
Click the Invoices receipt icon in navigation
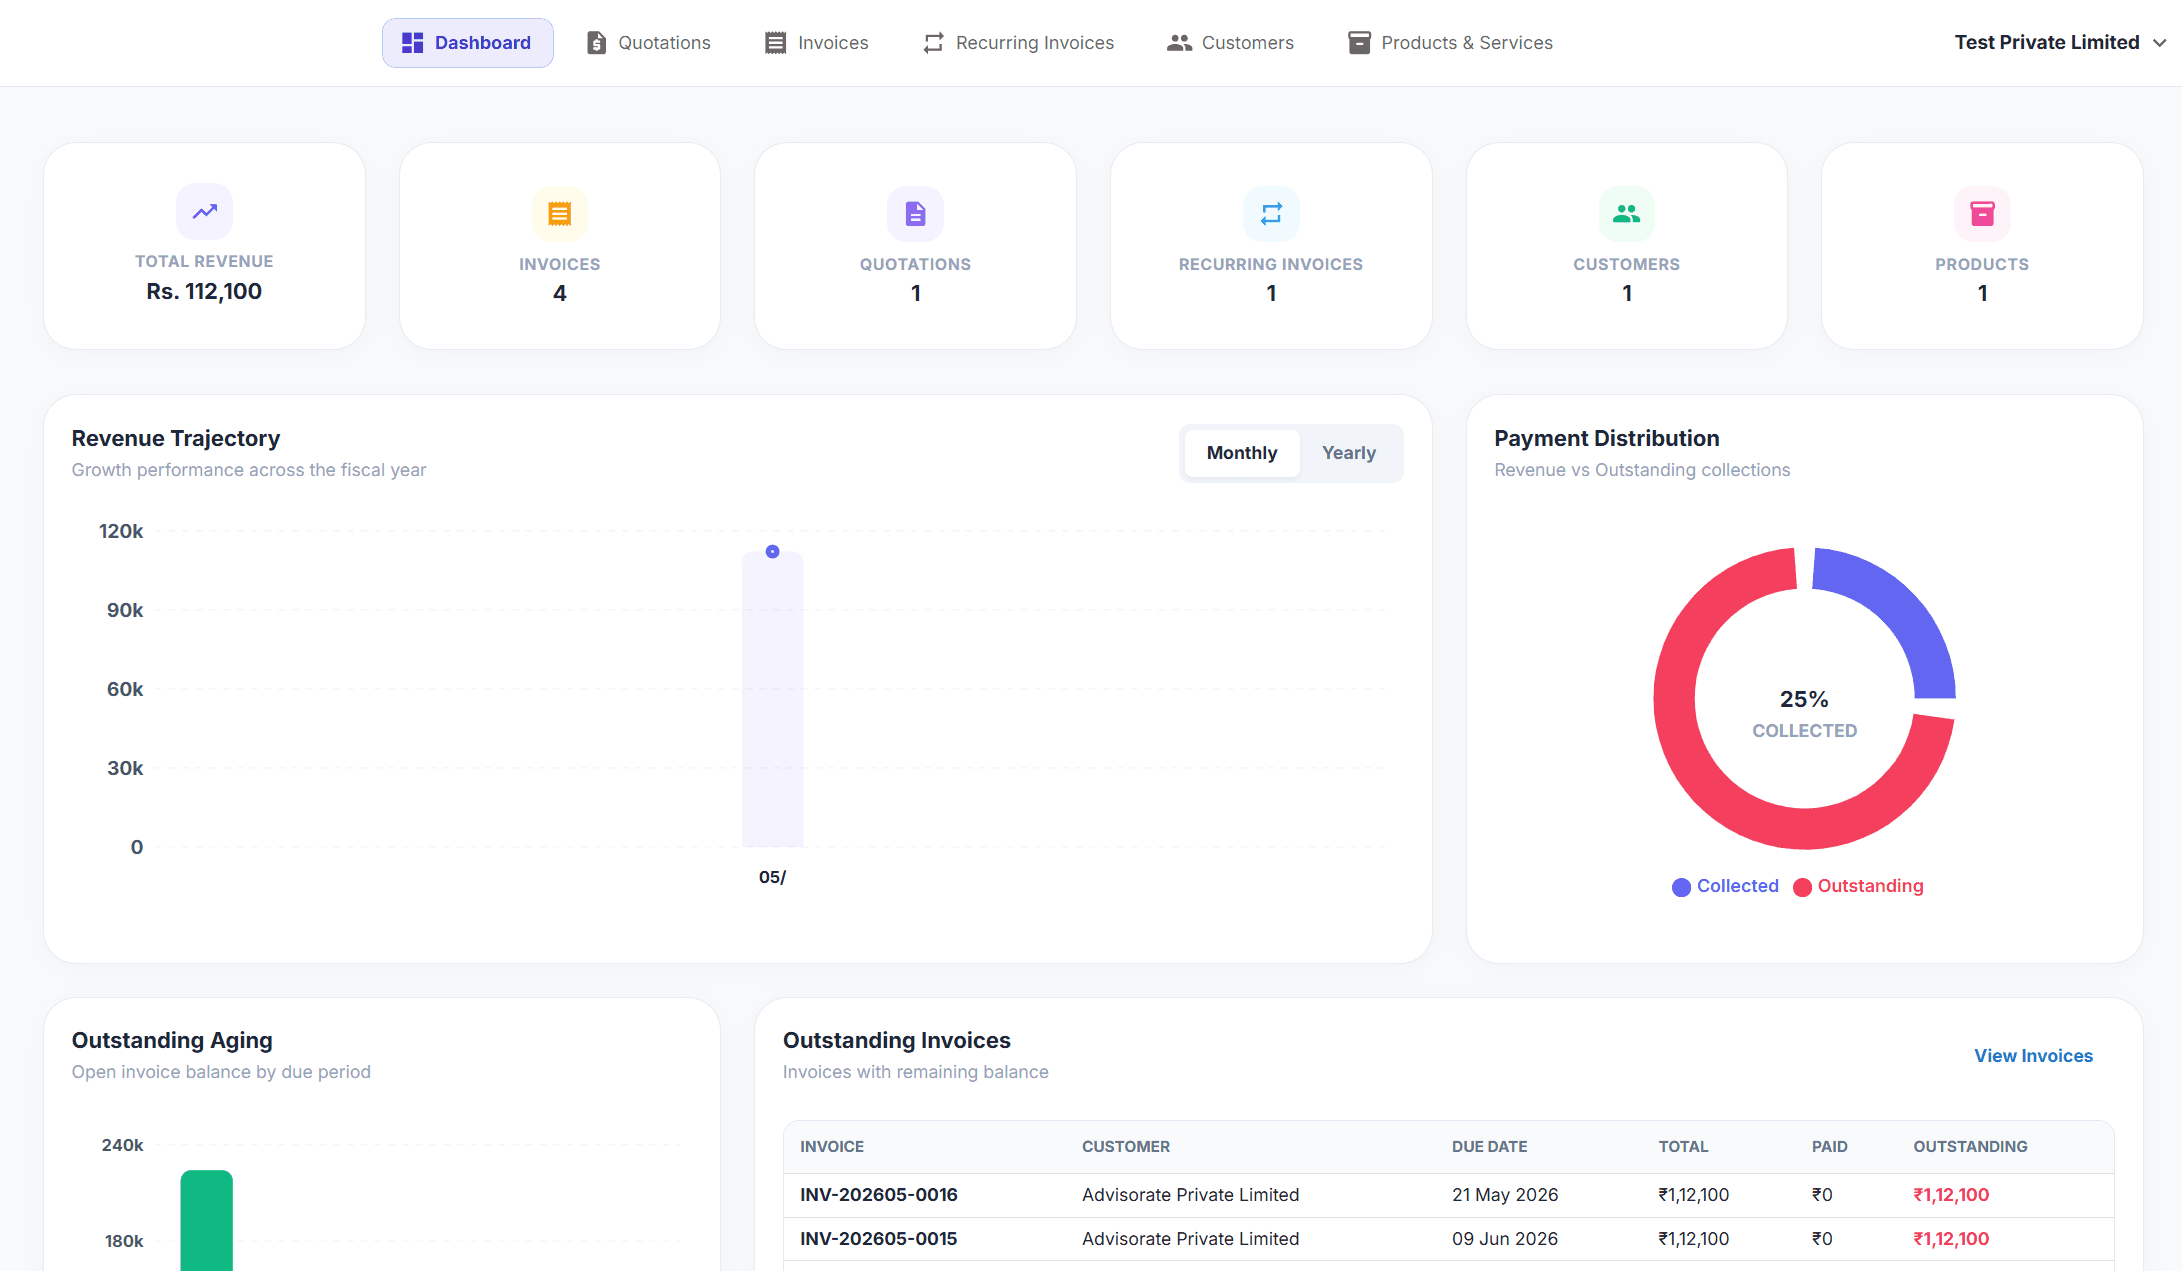(x=775, y=43)
